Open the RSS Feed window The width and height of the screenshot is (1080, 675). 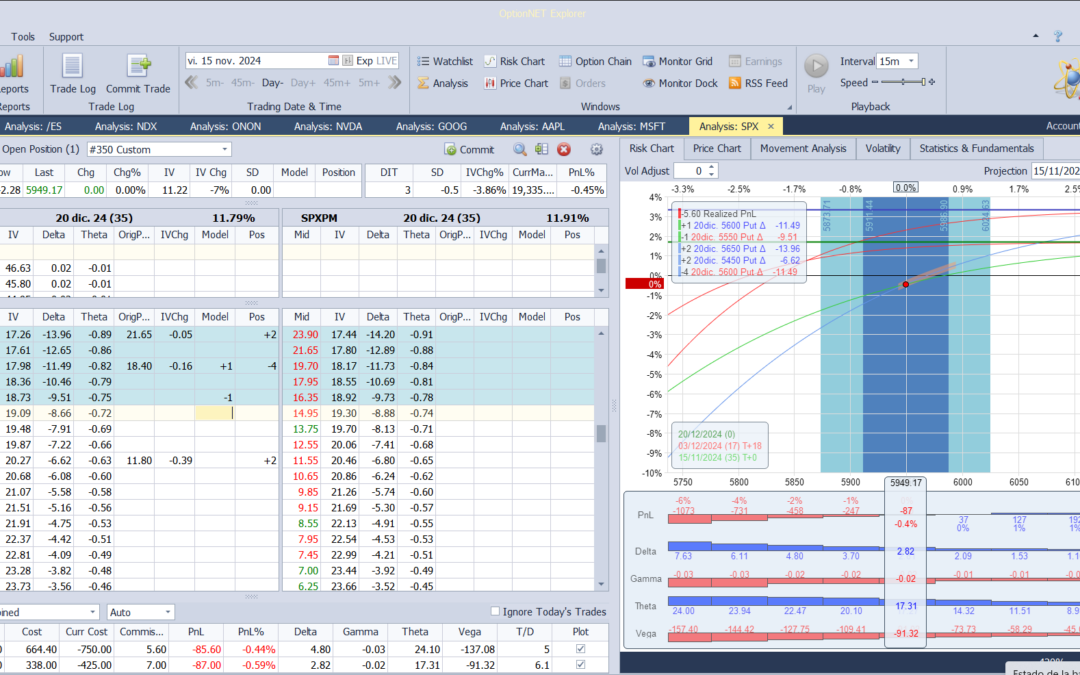(x=758, y=84)
